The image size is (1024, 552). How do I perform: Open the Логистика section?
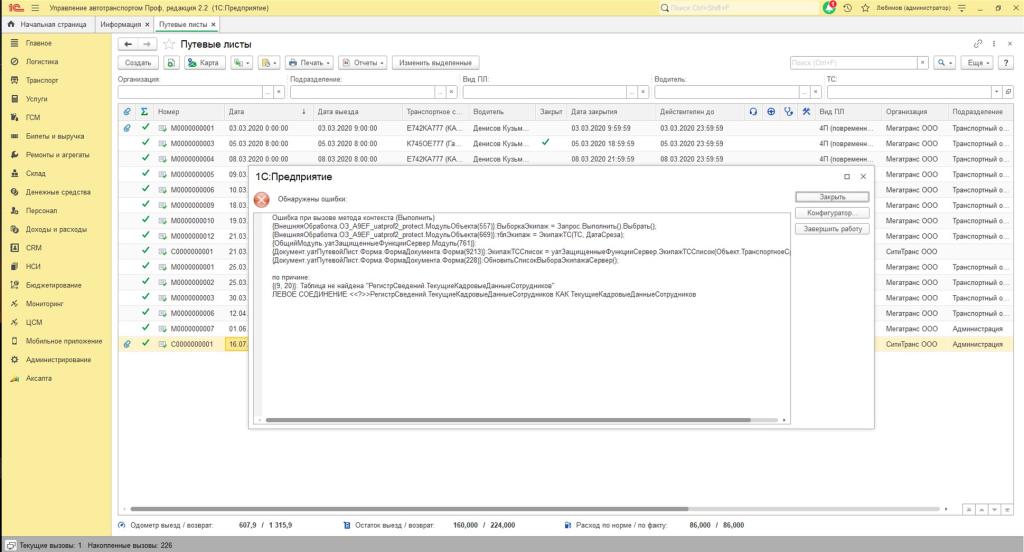42,61
